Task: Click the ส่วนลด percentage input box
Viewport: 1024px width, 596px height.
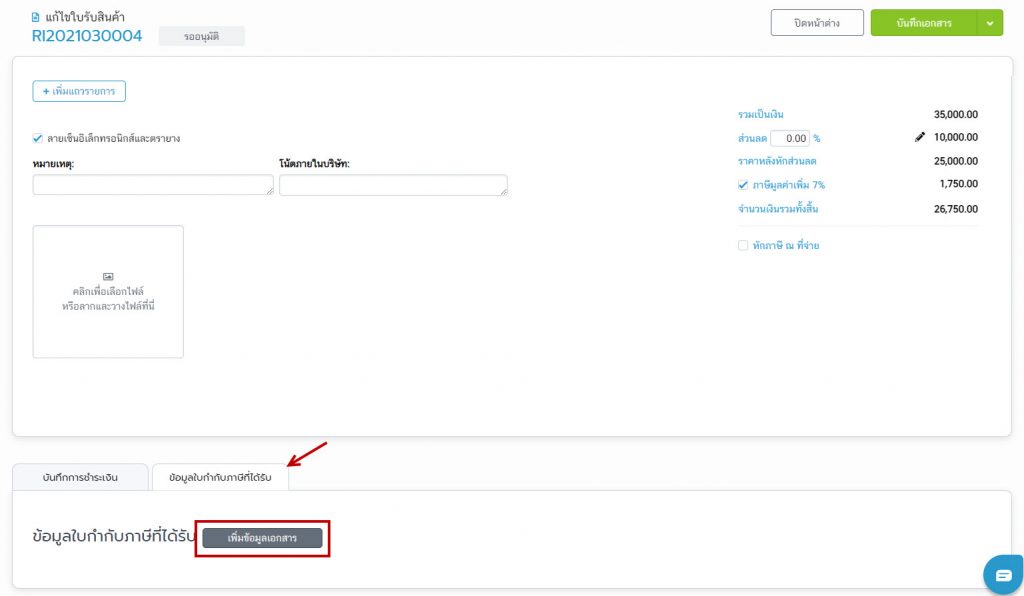Action: click(789, 138)
